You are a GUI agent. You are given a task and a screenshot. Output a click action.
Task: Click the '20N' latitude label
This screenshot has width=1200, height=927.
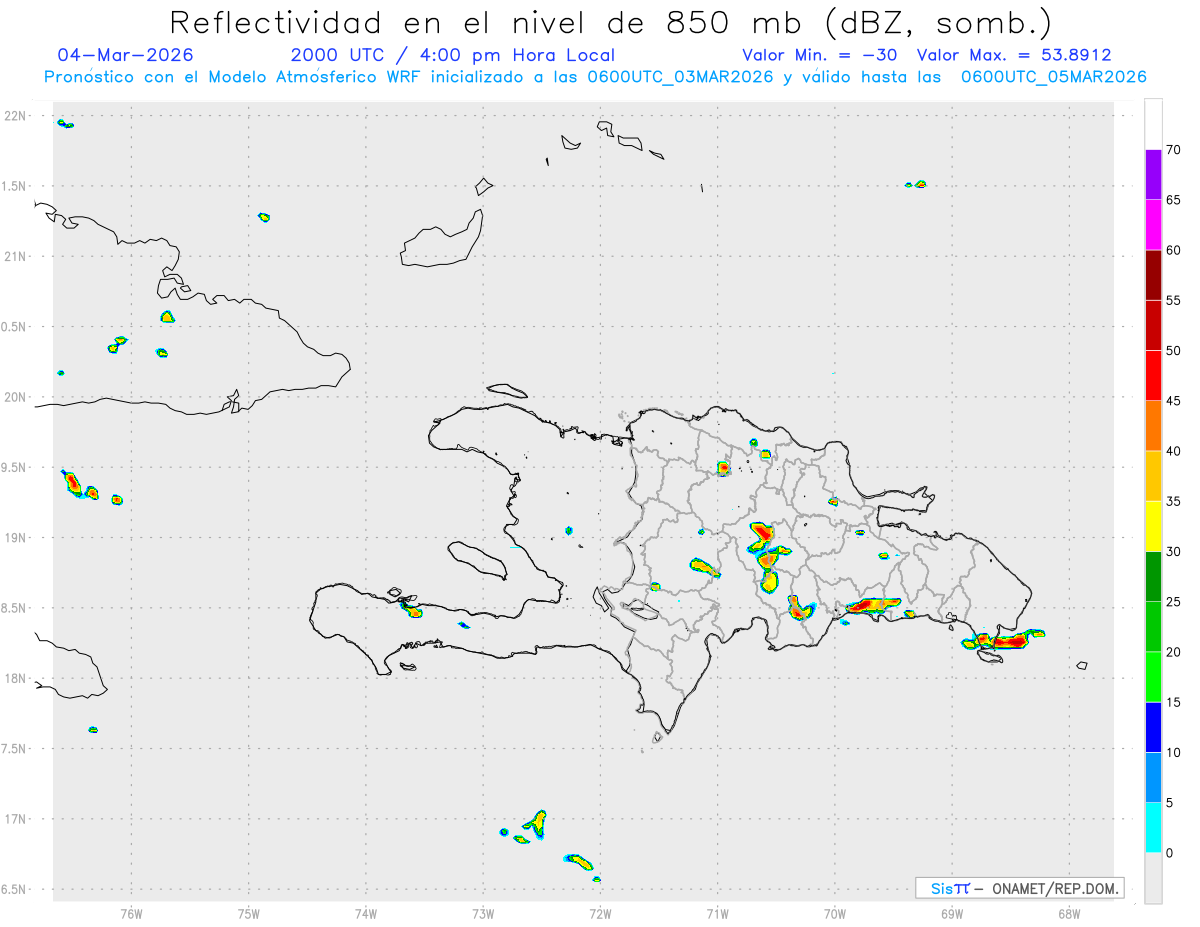[15, 397]
